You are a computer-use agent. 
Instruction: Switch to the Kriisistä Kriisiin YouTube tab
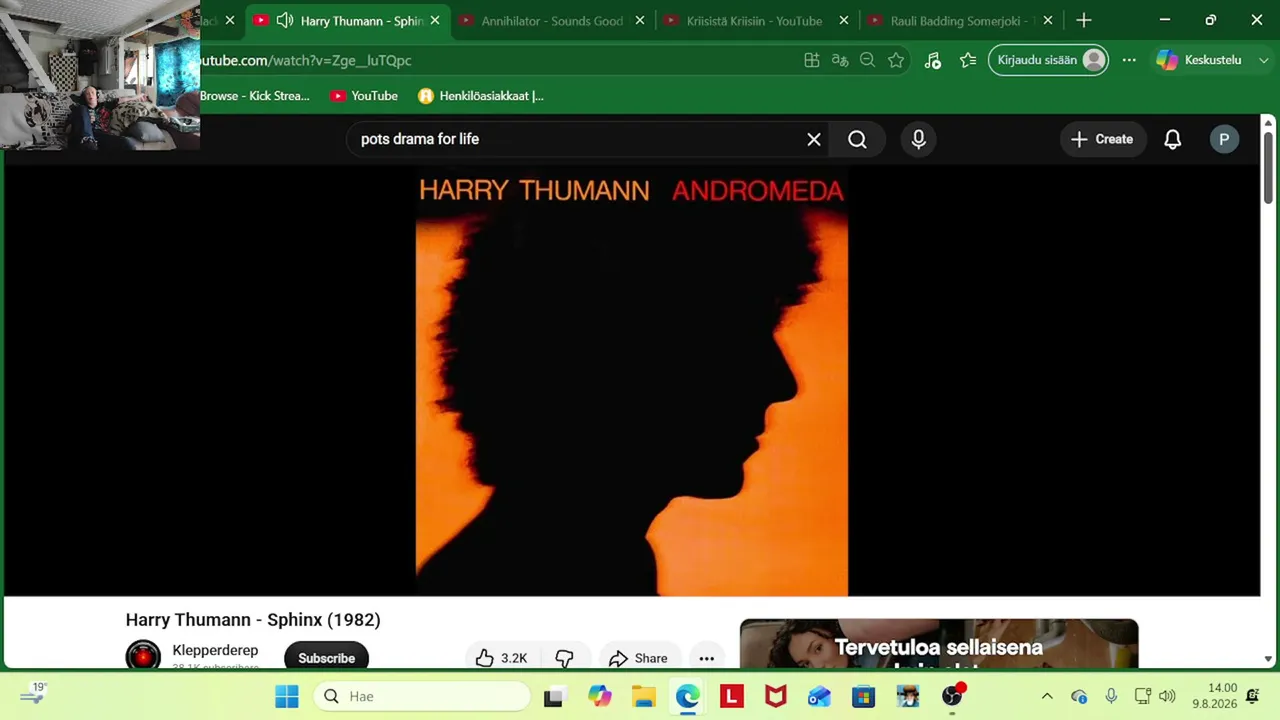[754, 20]
